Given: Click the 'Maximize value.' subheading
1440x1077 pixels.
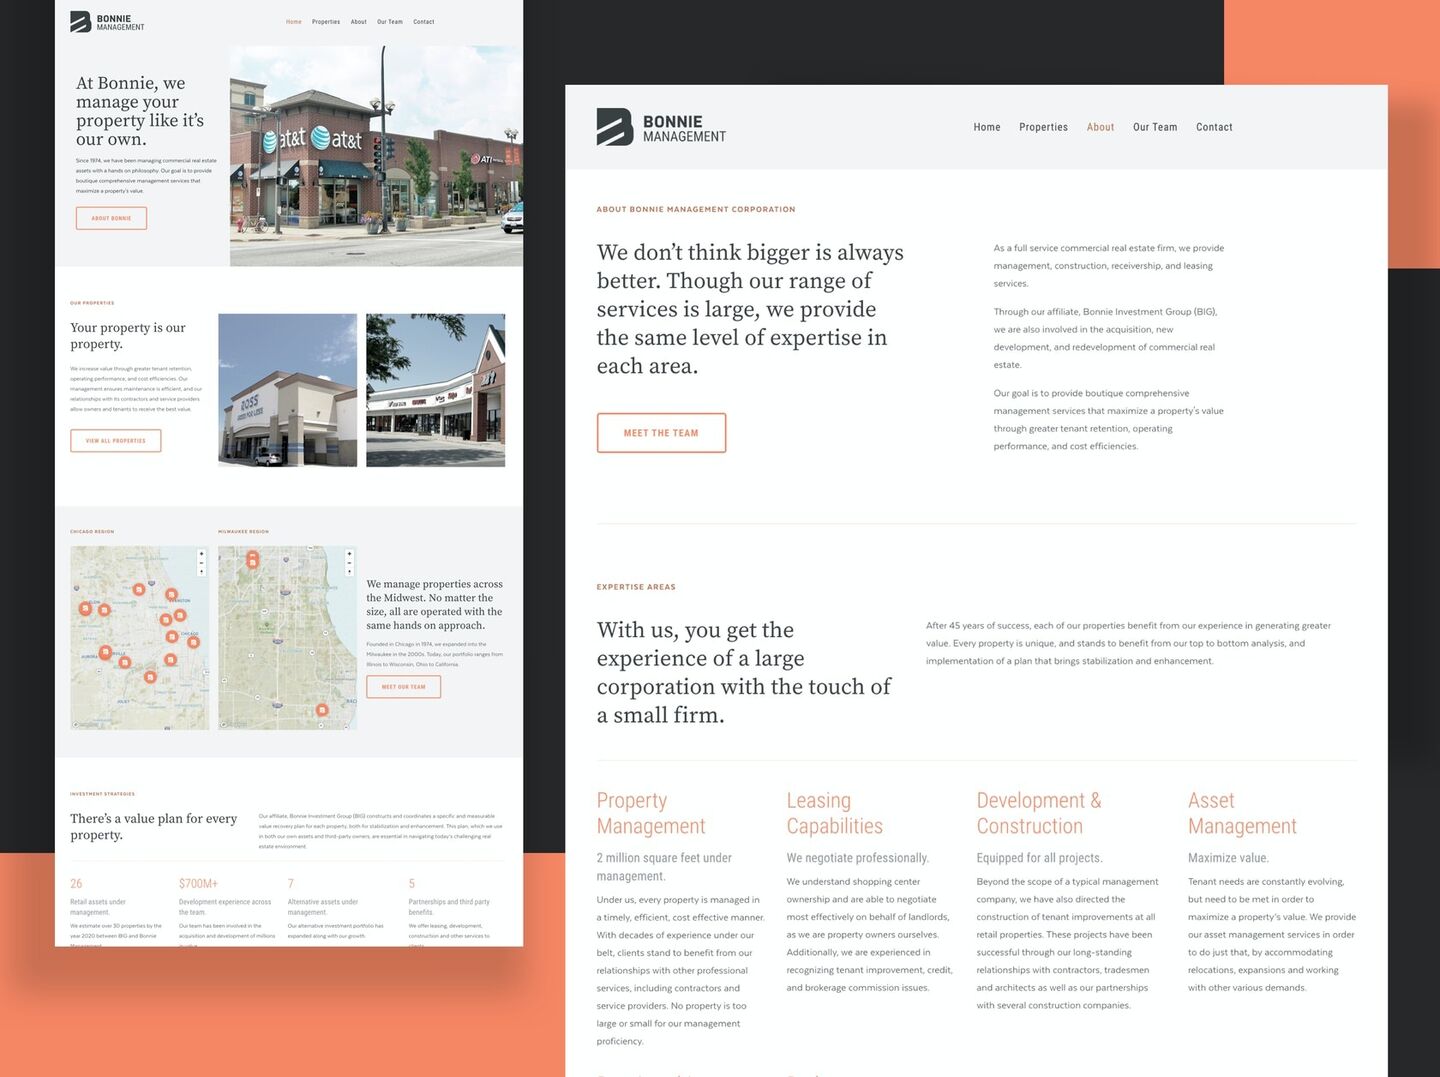Looking at the screenshot, I should point(1228,858).
